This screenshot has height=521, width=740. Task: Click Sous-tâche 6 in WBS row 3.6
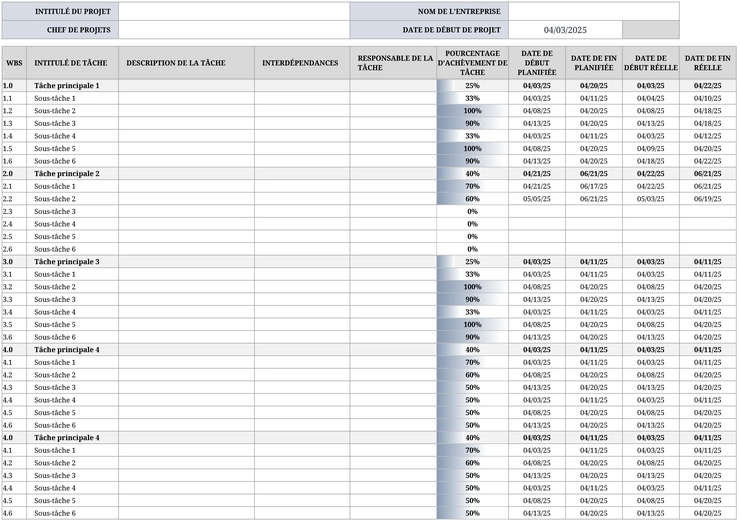[55, 337]
